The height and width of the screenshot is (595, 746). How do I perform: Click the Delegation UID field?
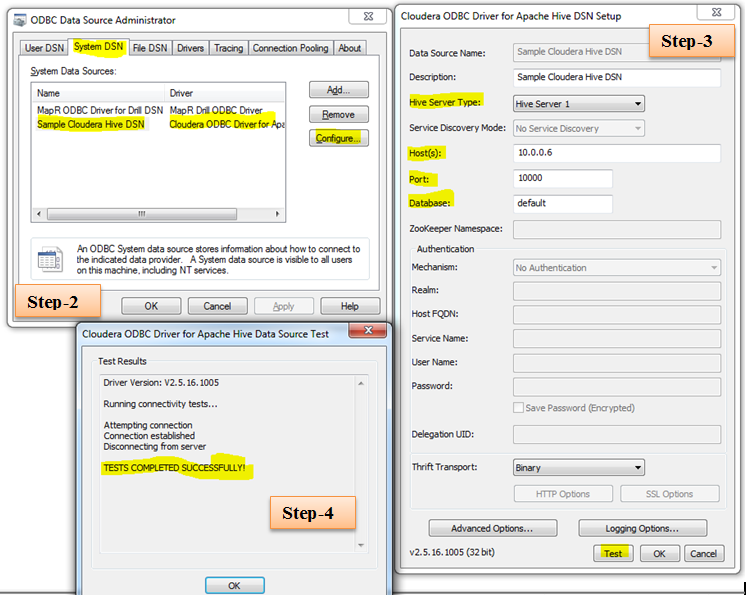tap(617, 434)
